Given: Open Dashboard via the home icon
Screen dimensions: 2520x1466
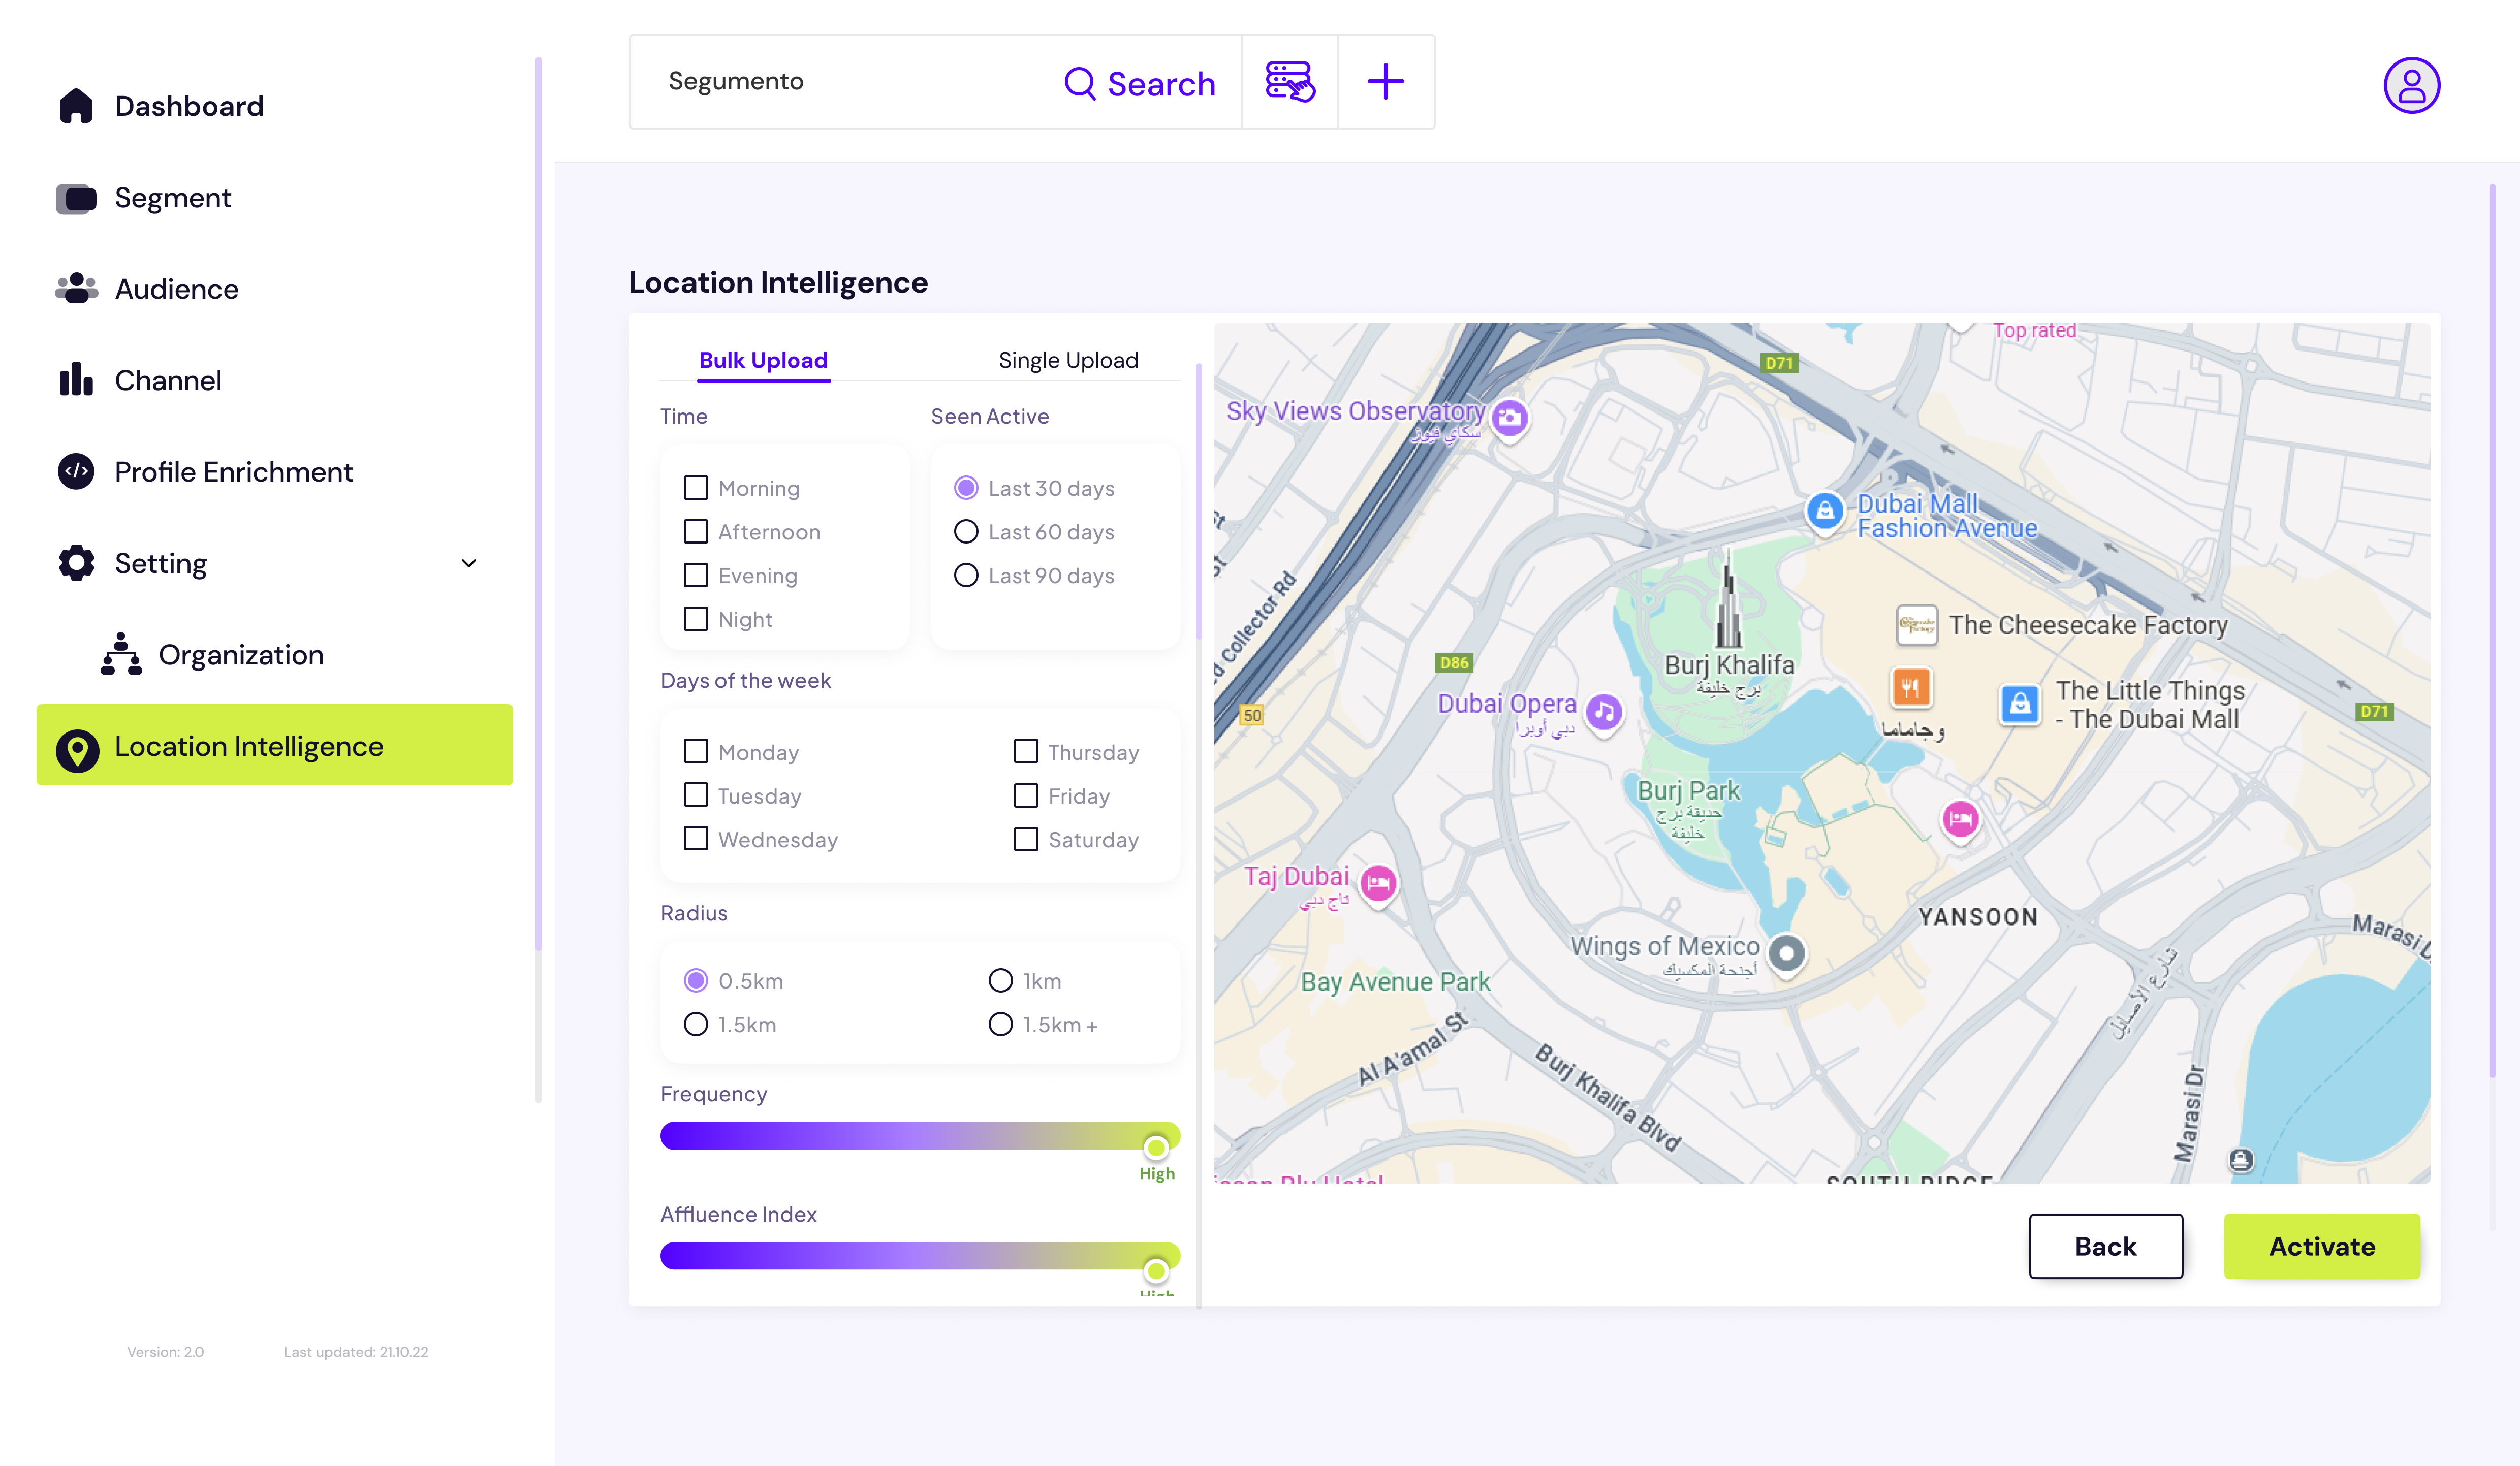Looking at the screenshot, I should (76, 106).
